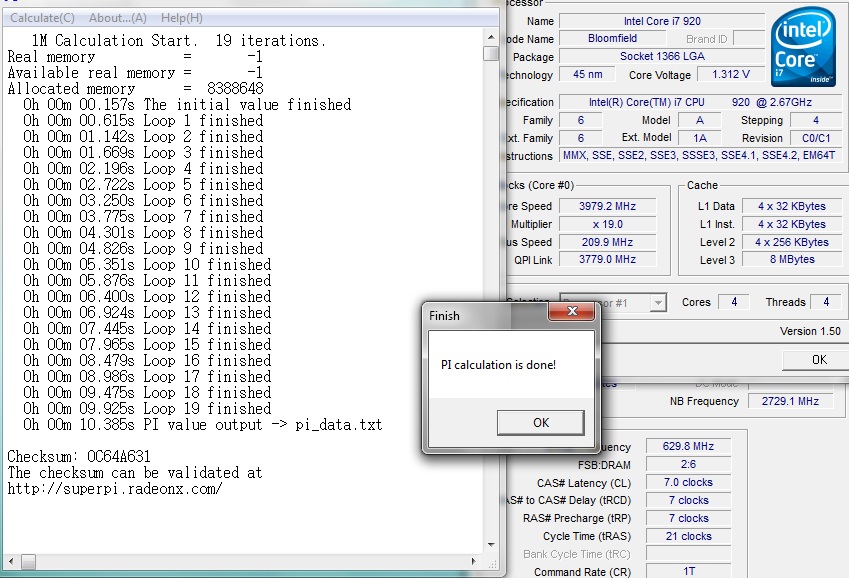Click the Instructions field listing MMX, SSE
Screen dimensions: 849x578
(700, 155)
